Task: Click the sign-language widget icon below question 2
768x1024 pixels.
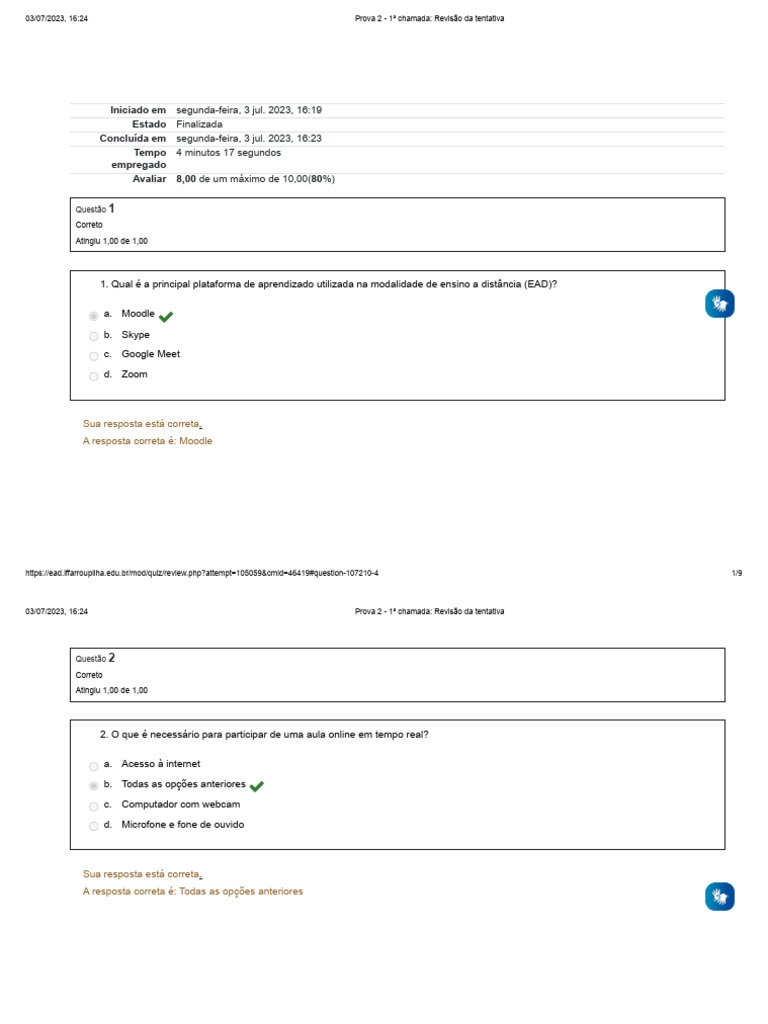Action: [719, 896]
